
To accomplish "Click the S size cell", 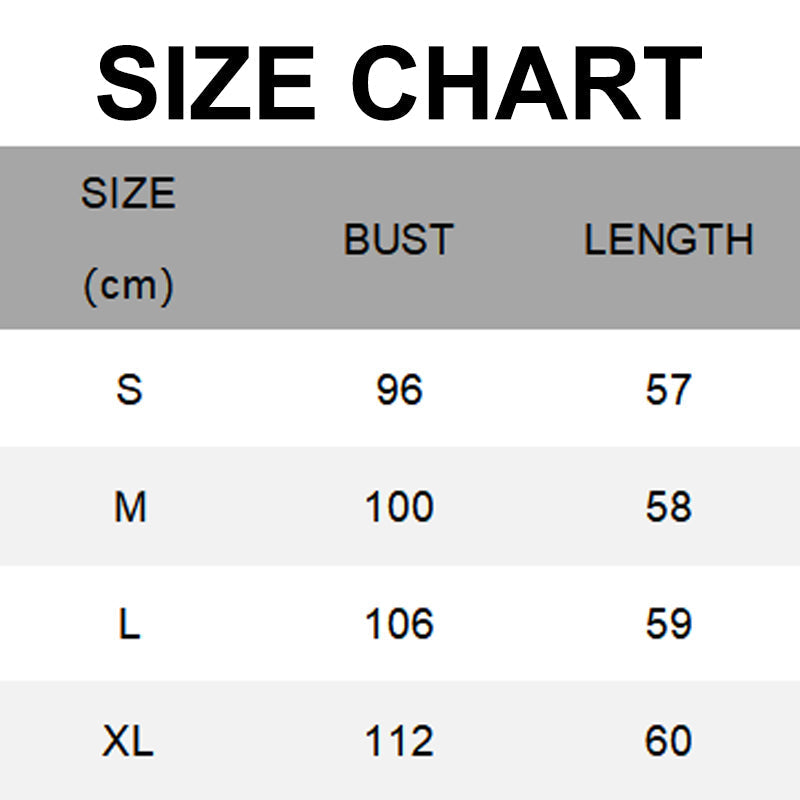I will (x=129, y=389).
